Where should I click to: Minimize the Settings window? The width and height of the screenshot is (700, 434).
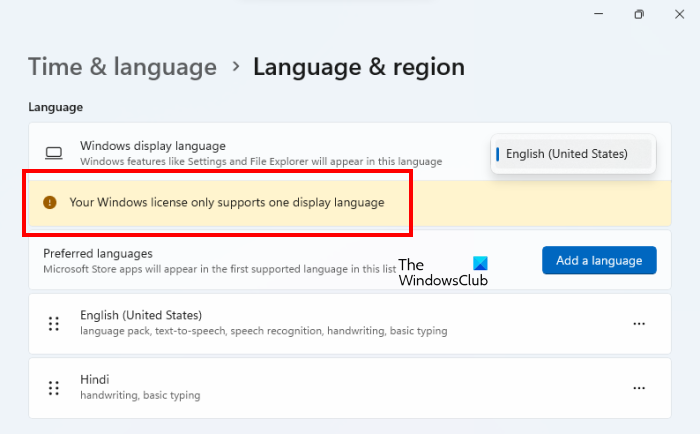[x=599, y=14]
